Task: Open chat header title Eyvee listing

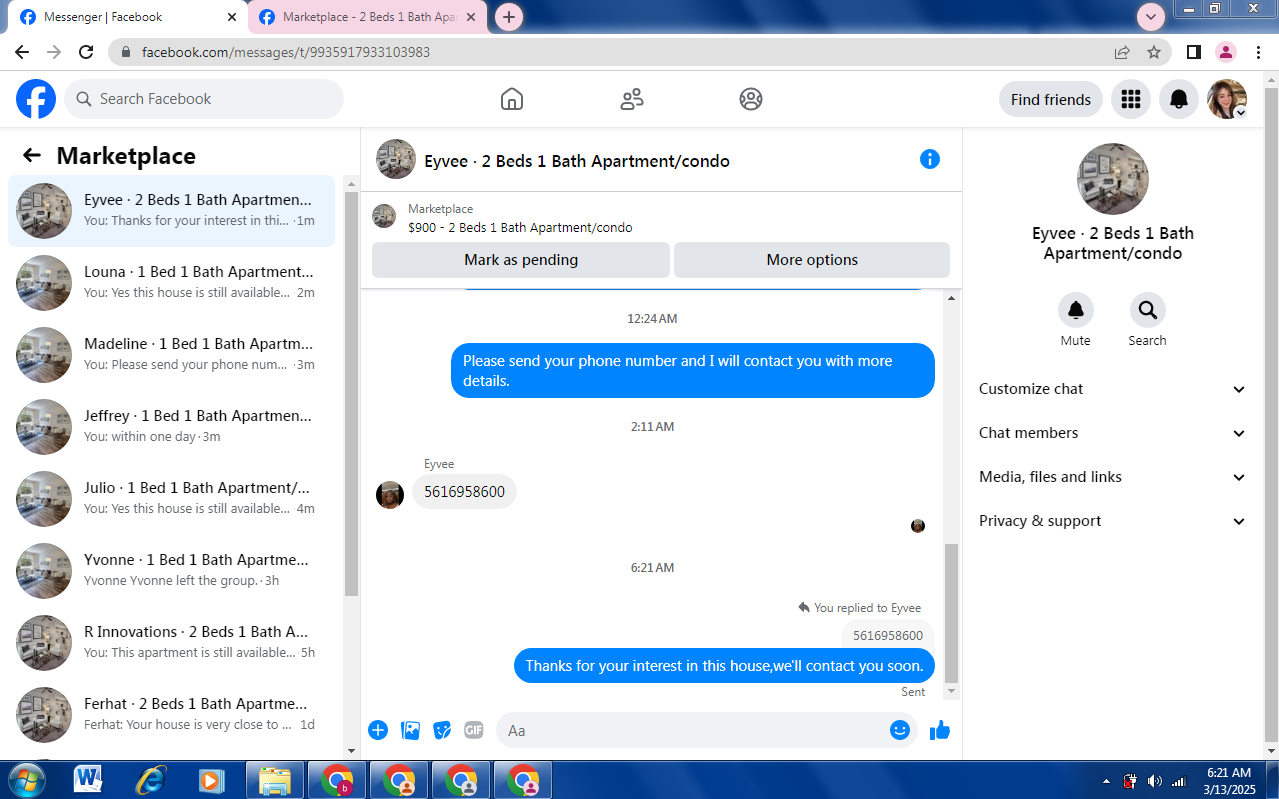Action: tap(577, 161)
